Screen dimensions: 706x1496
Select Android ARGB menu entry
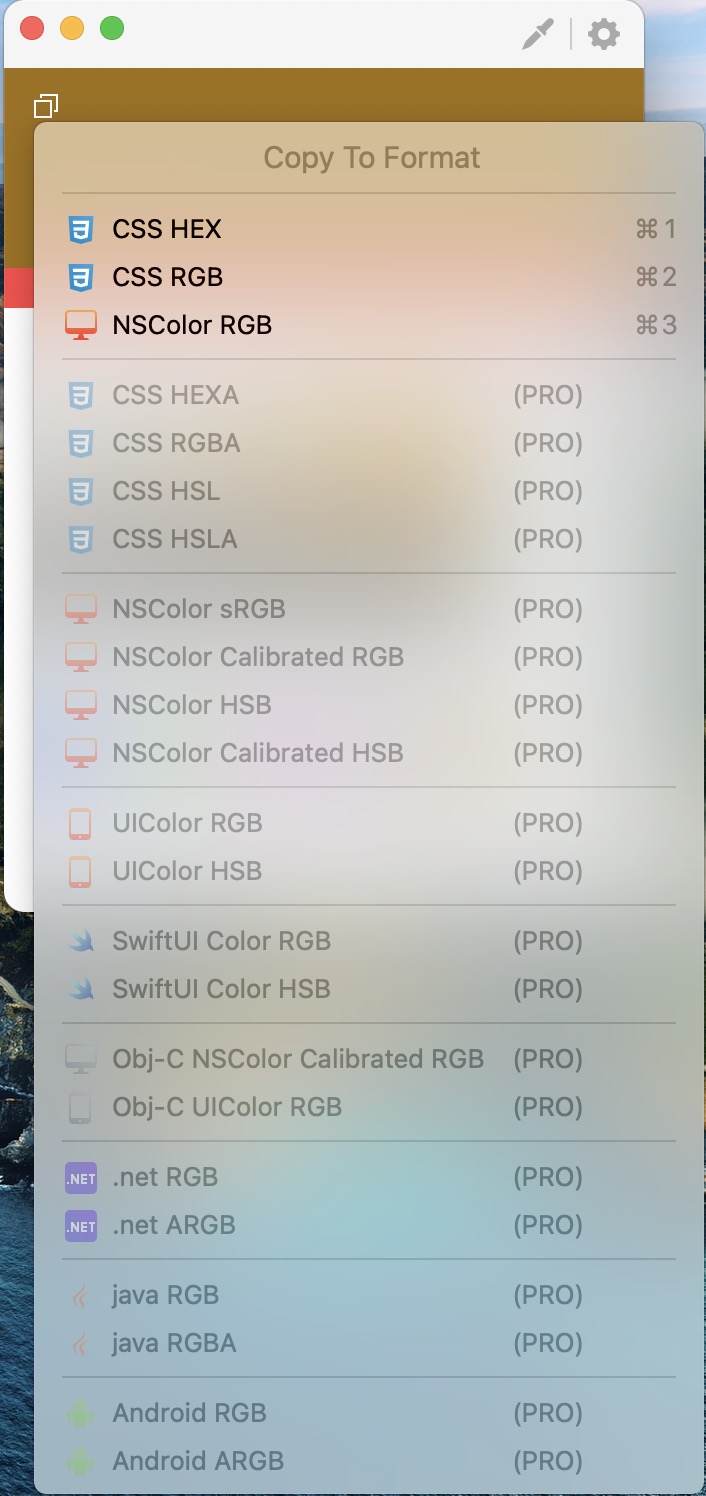pos(198,1461)
